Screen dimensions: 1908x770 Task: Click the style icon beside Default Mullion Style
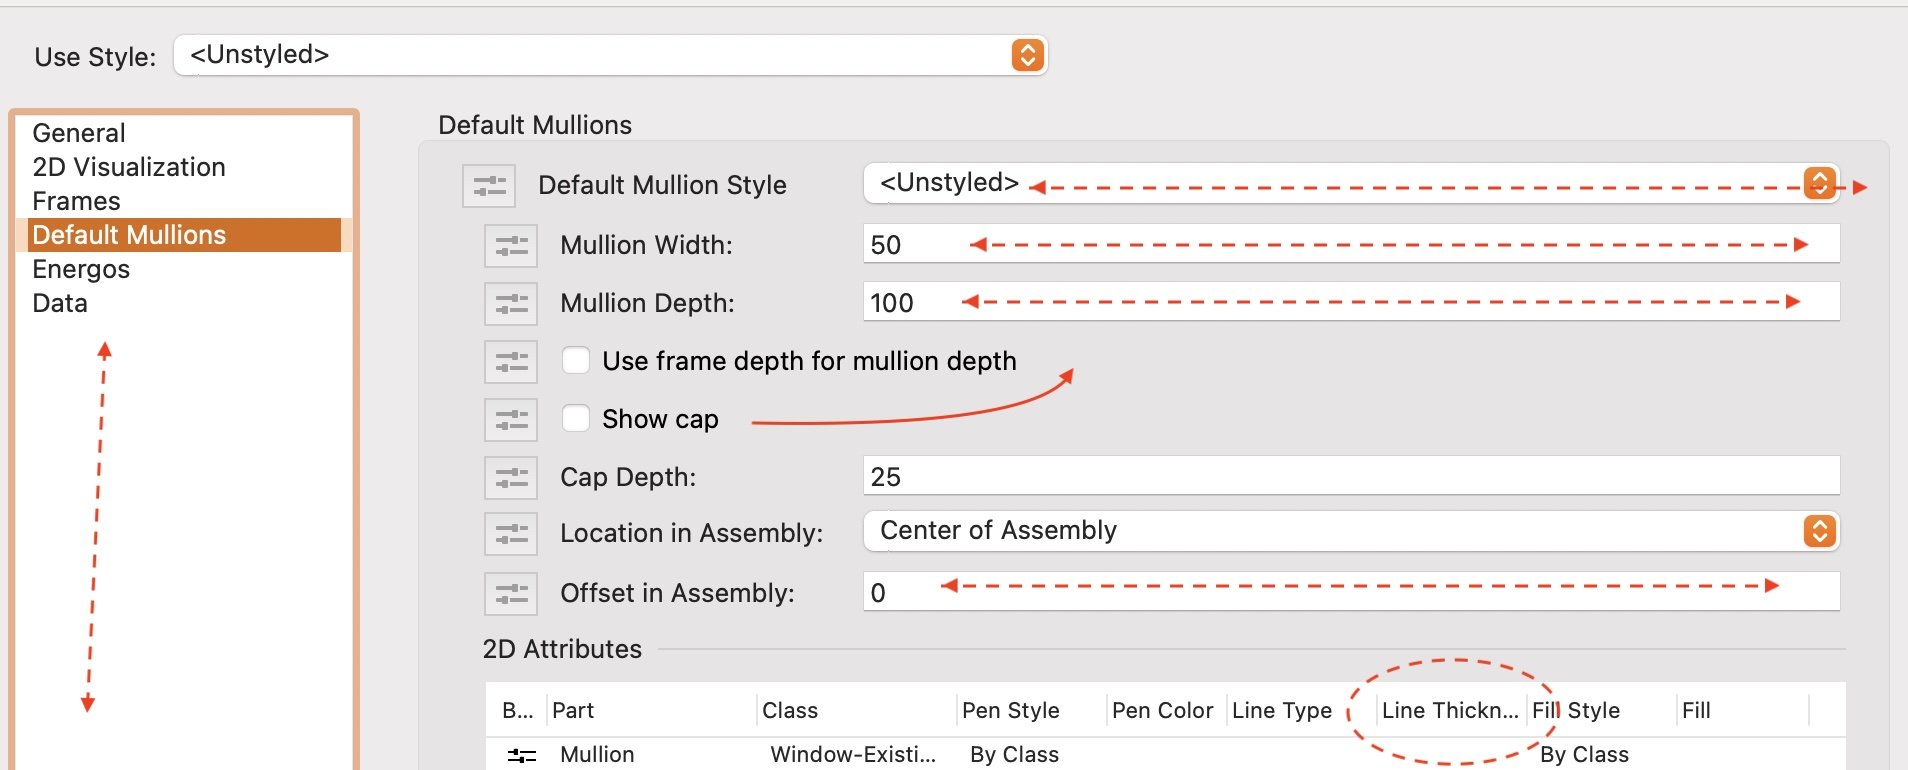489,186
